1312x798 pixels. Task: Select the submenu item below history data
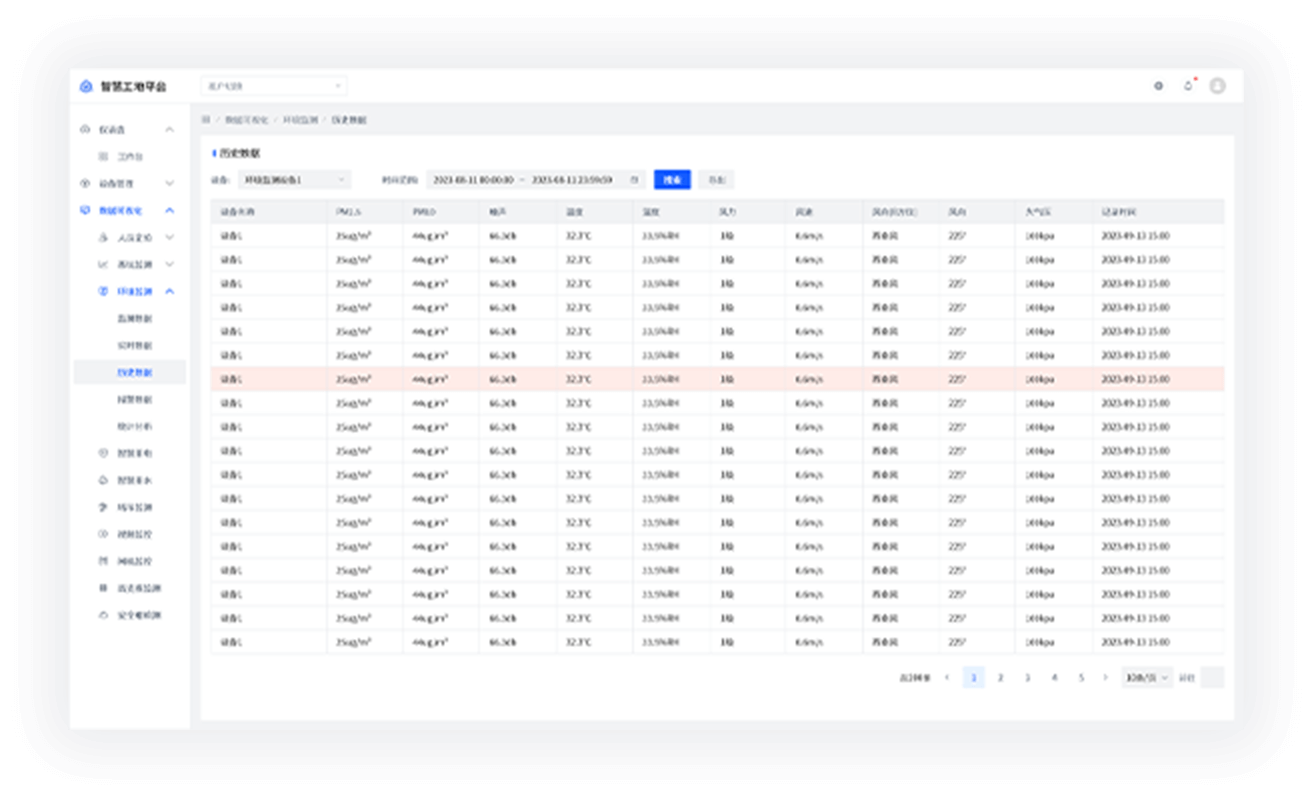[135, 399]
